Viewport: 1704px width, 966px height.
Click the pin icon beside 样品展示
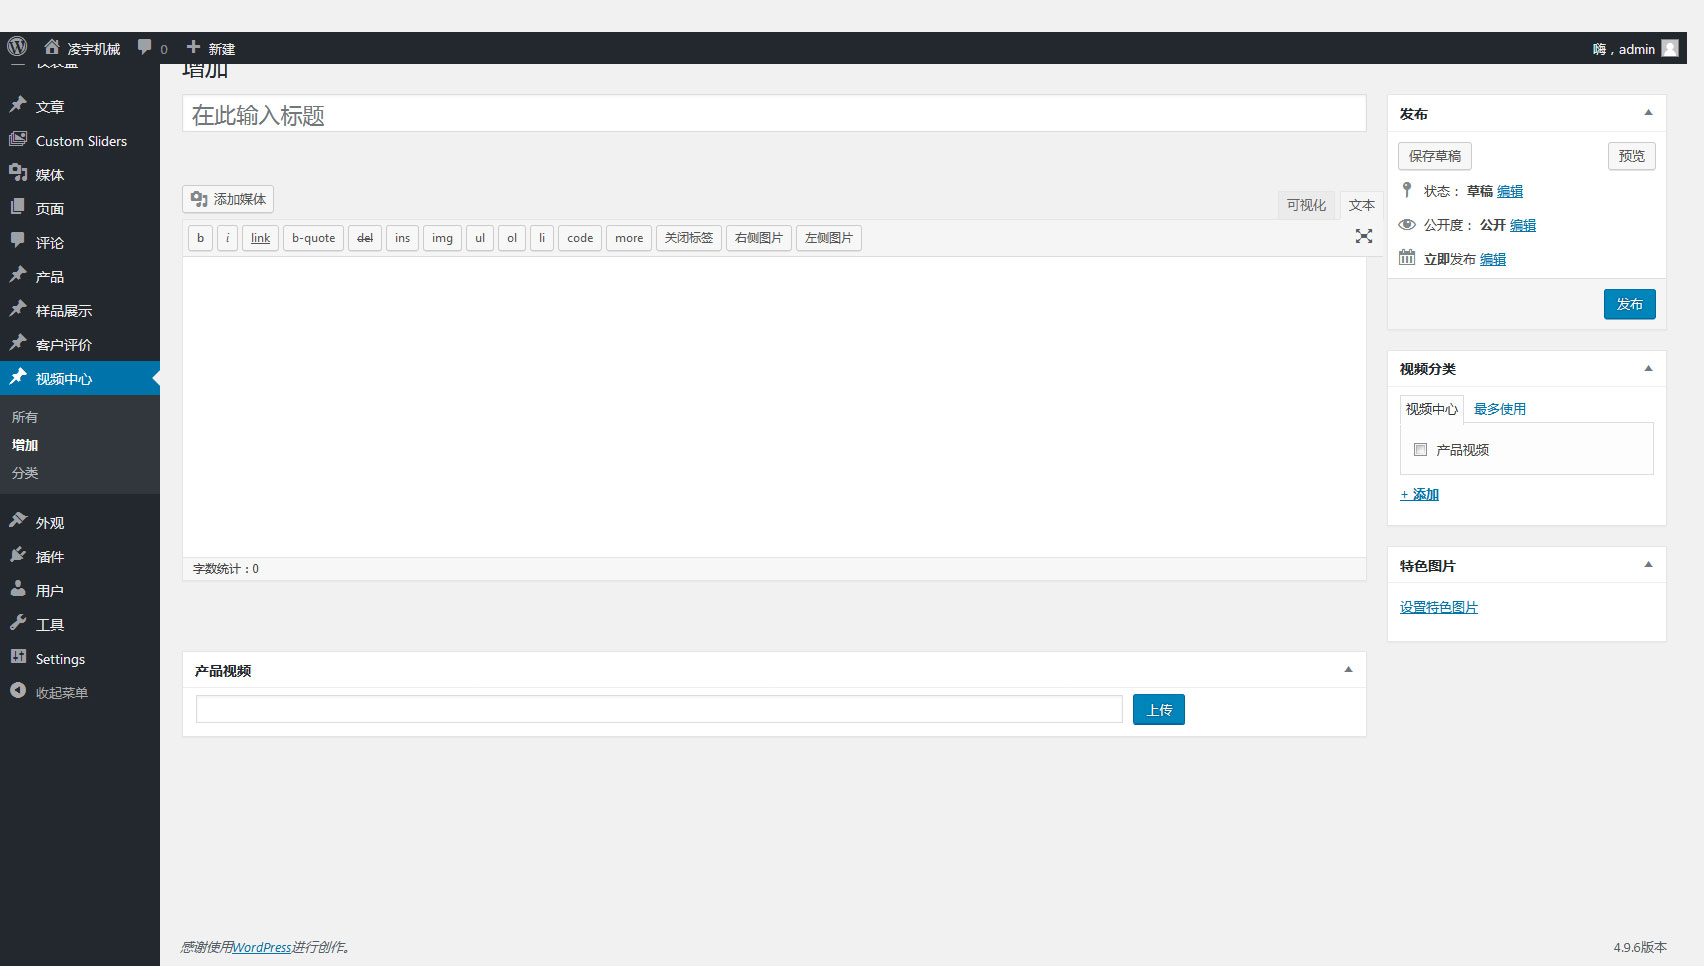18,309
